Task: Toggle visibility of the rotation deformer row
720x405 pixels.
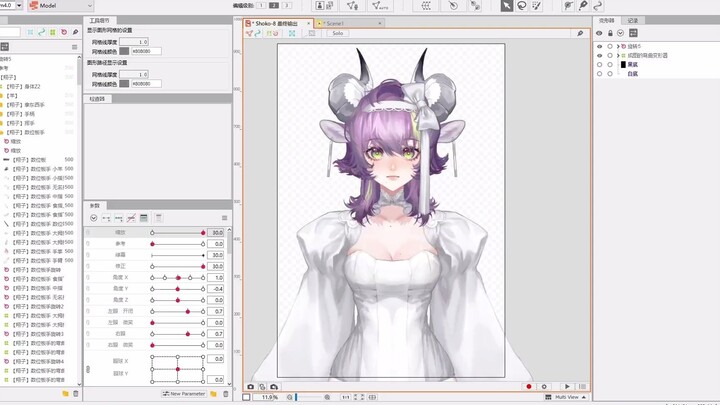Action: (599, 46)
